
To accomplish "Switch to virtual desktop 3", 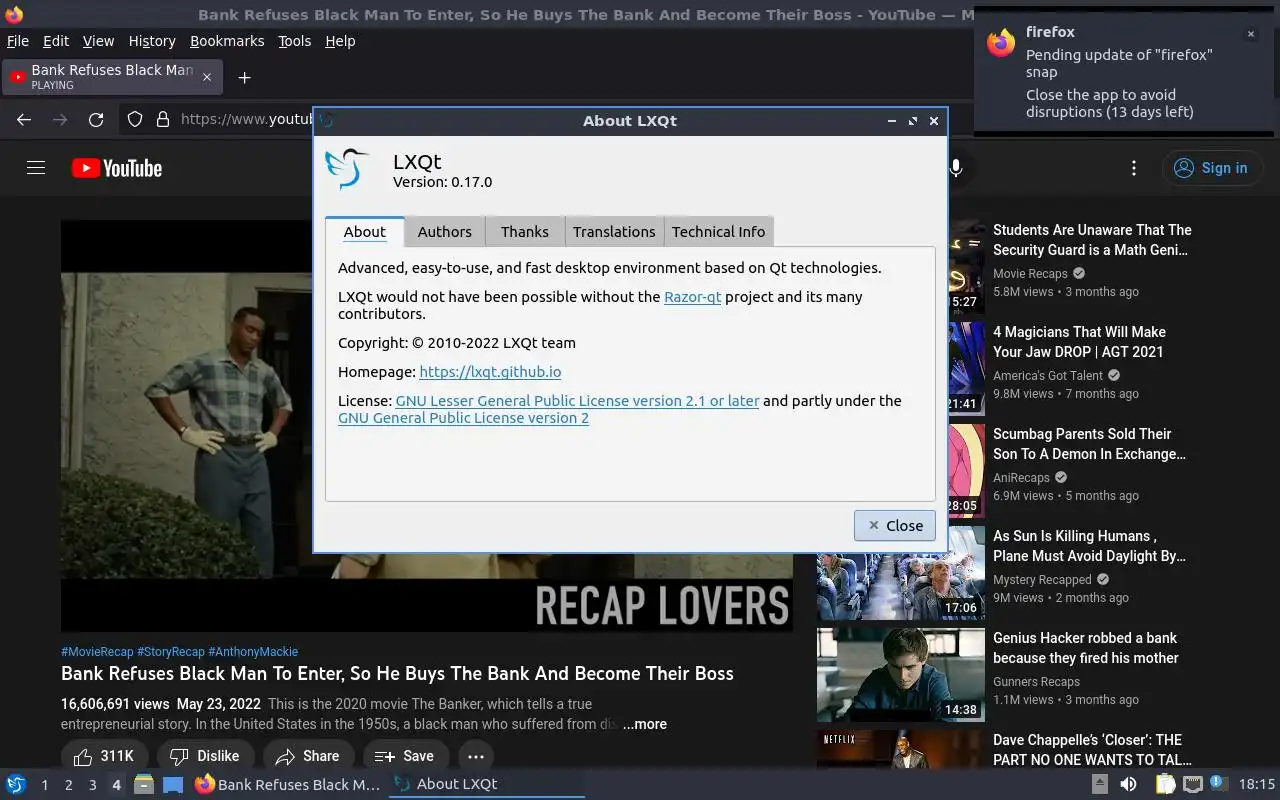I will [92, 785].
